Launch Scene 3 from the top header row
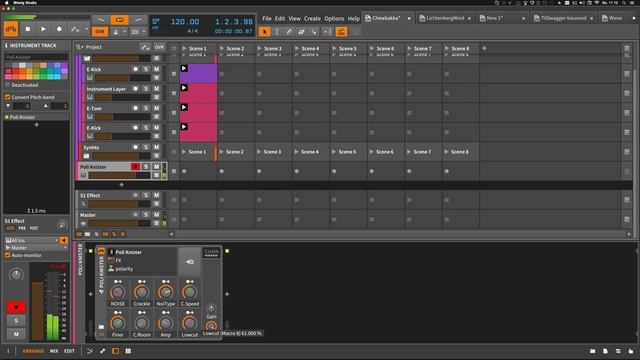 click(x=259, y=48)
